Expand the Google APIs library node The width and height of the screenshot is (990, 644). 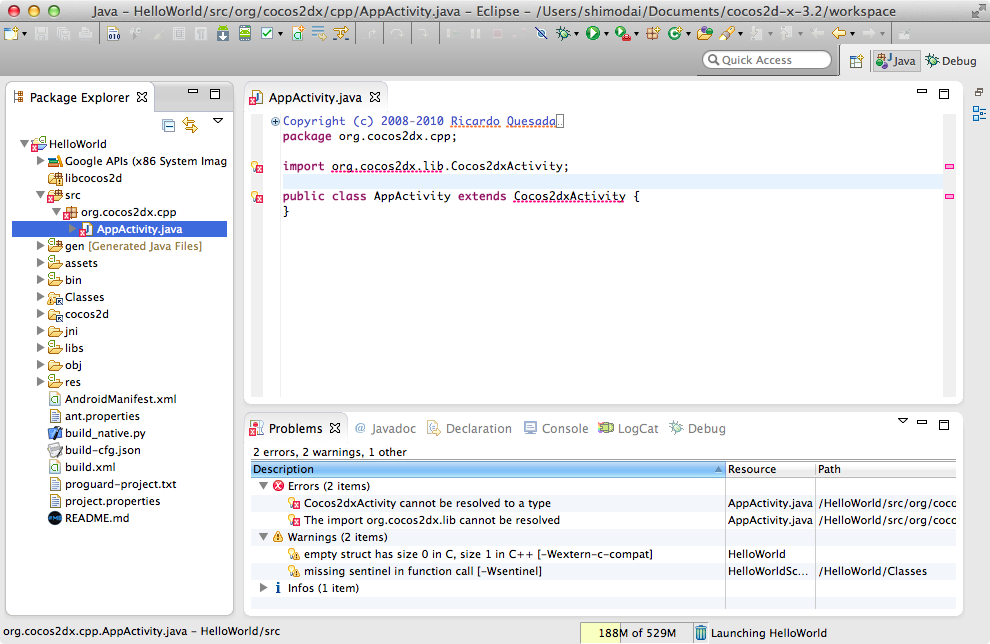point(40,160)
